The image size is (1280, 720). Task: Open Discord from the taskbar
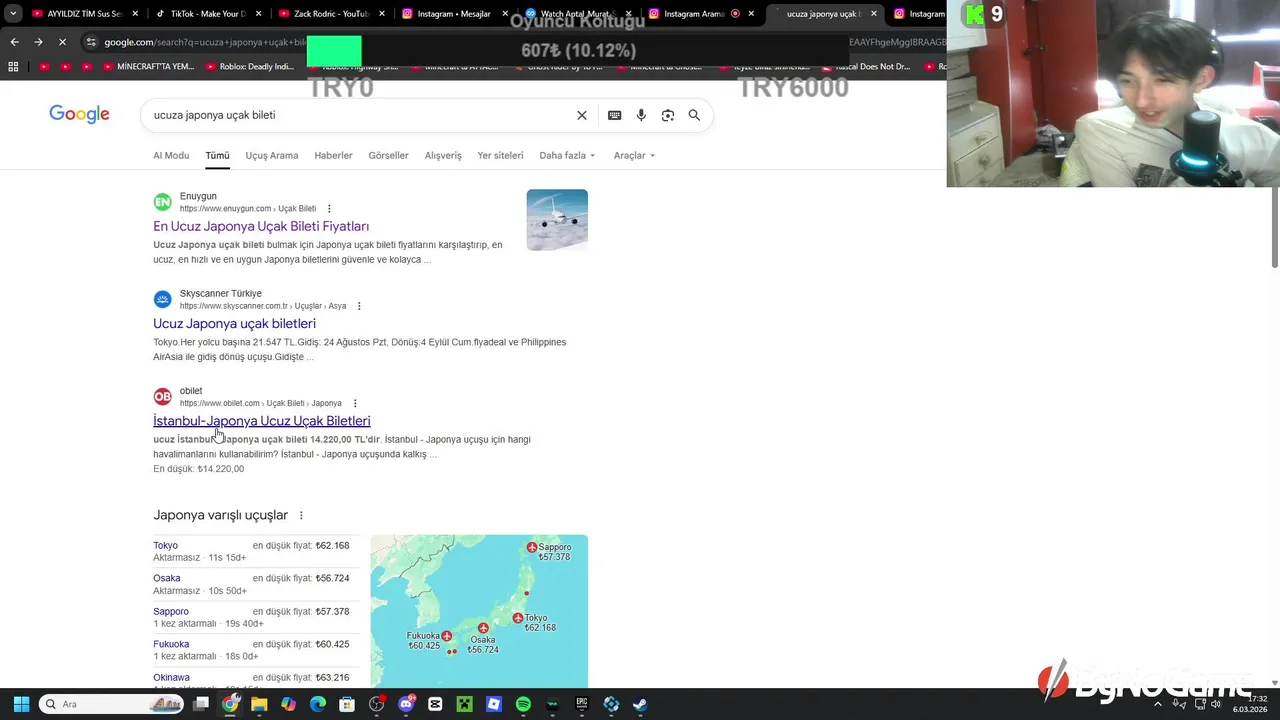tap(406, 704)
